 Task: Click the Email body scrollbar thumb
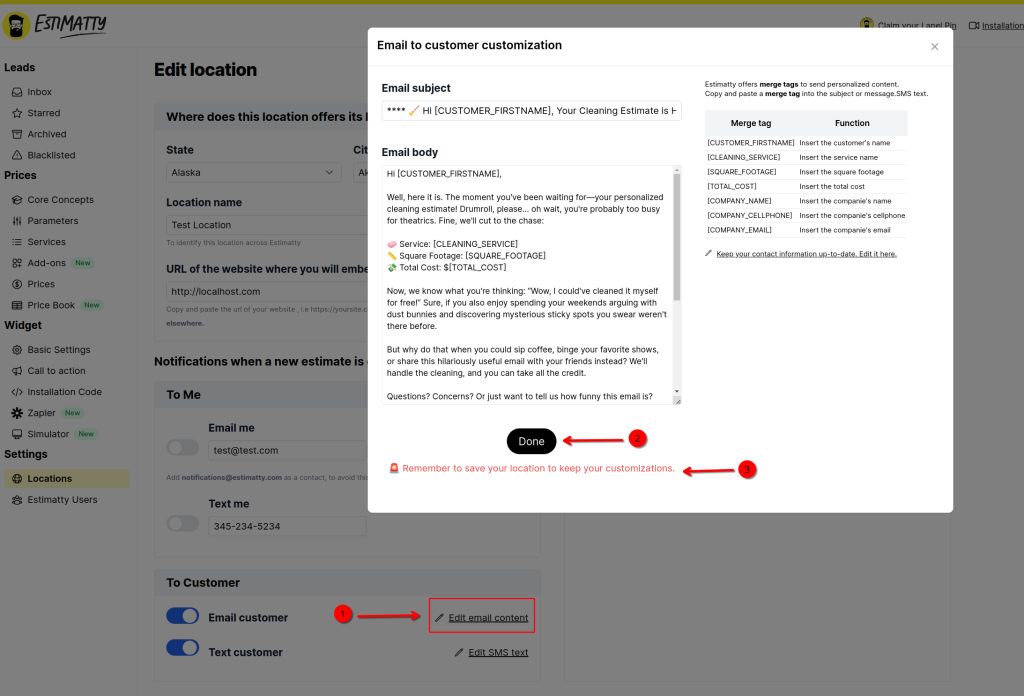[x=677, y=237]
